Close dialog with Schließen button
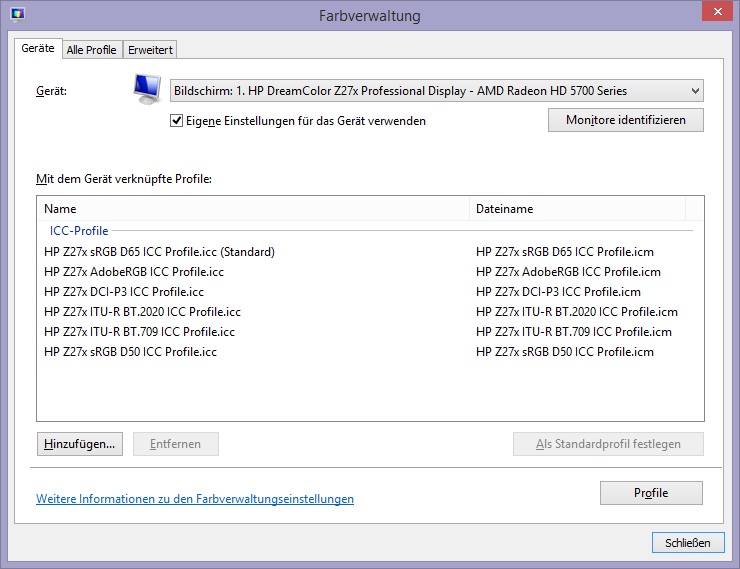 coord(687,543)
